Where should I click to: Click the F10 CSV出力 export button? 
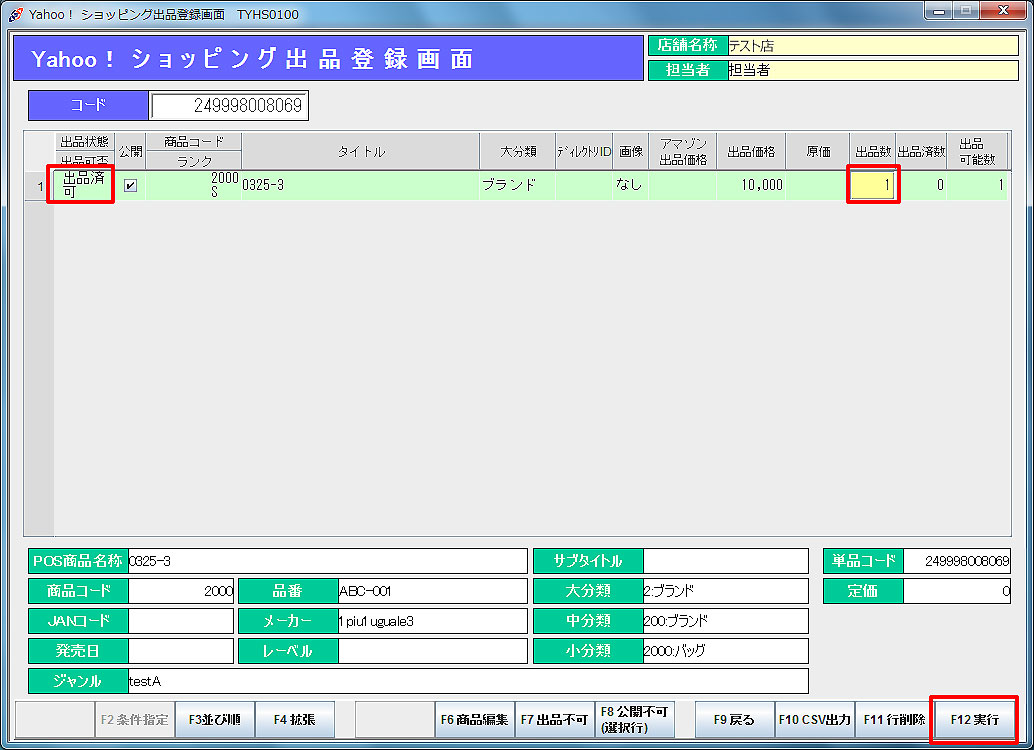(814, 719)
